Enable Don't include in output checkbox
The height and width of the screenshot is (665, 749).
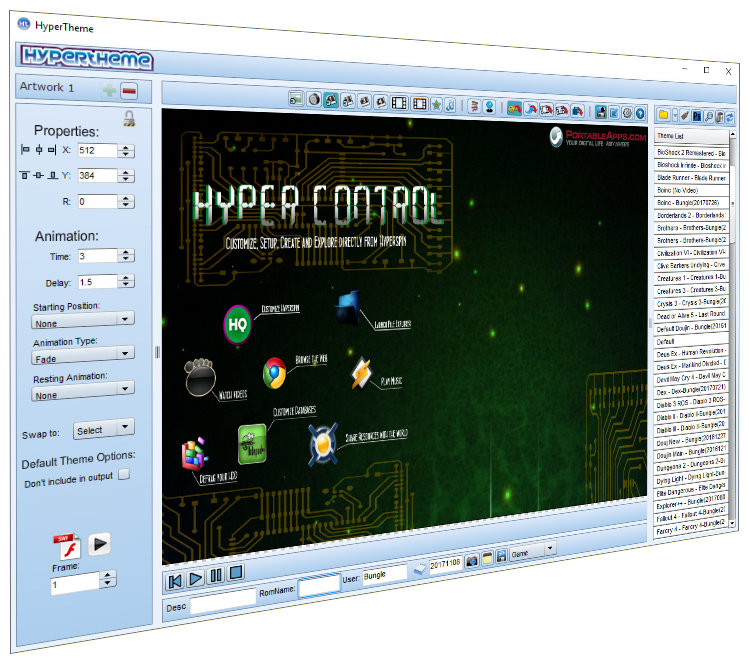click(124, 474)
